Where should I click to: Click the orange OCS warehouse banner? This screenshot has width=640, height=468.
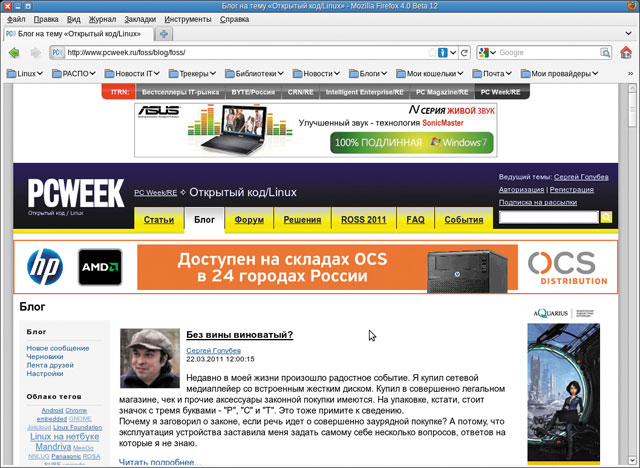pos(327,267)
